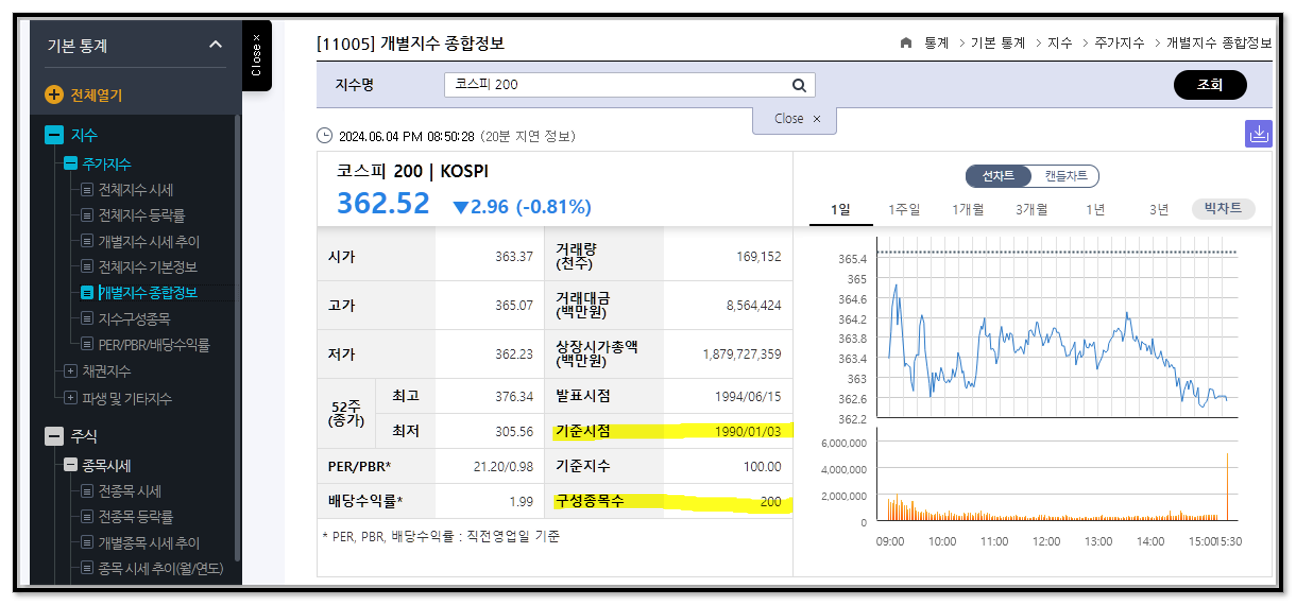The image size is (1297, 605).
Task: Click the sidebar vertical scrollbar
Action: (237, 338)
